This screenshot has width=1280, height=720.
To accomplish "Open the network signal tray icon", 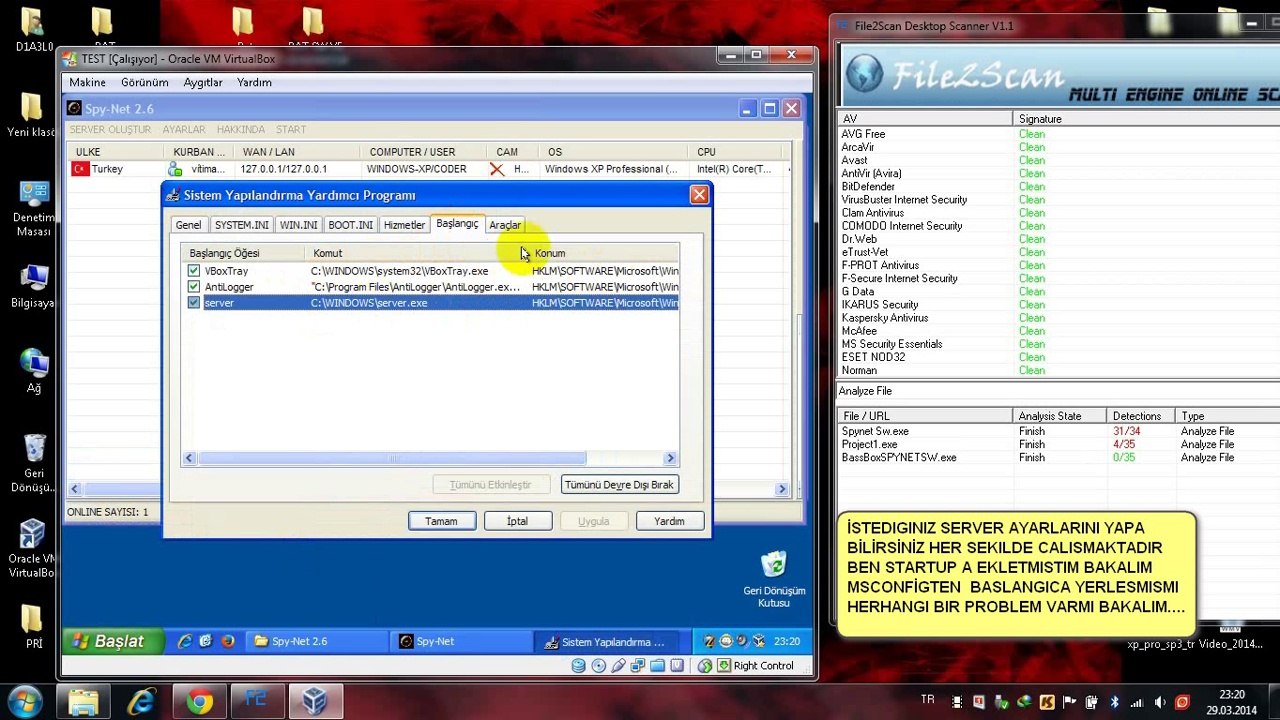I will 1137,702.
